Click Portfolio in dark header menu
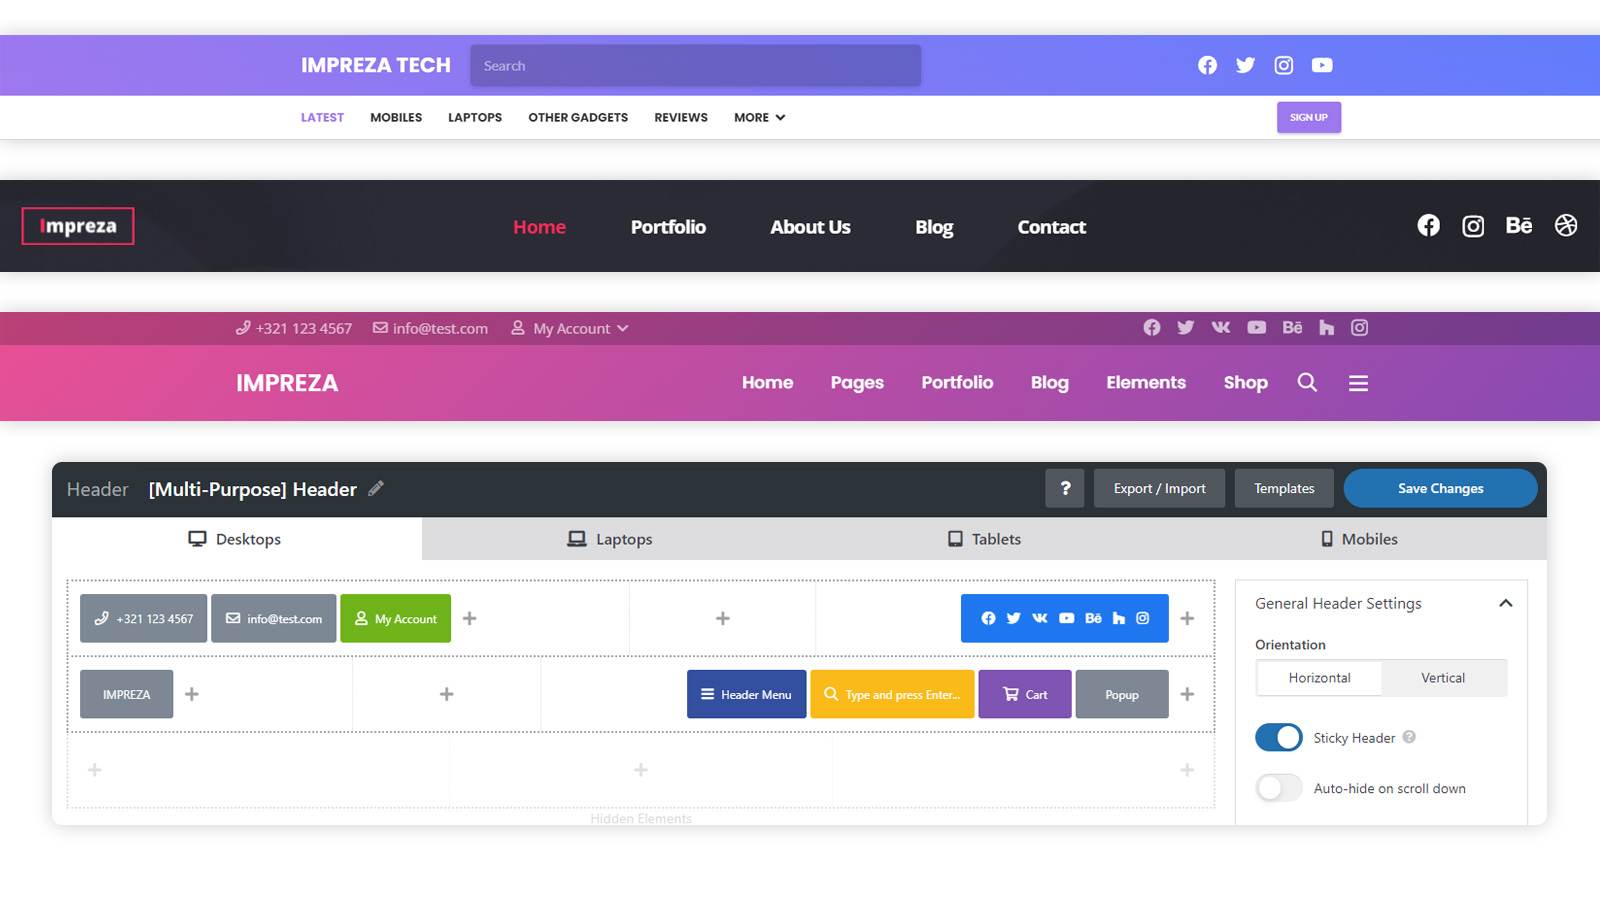 (x=668, y=227)
